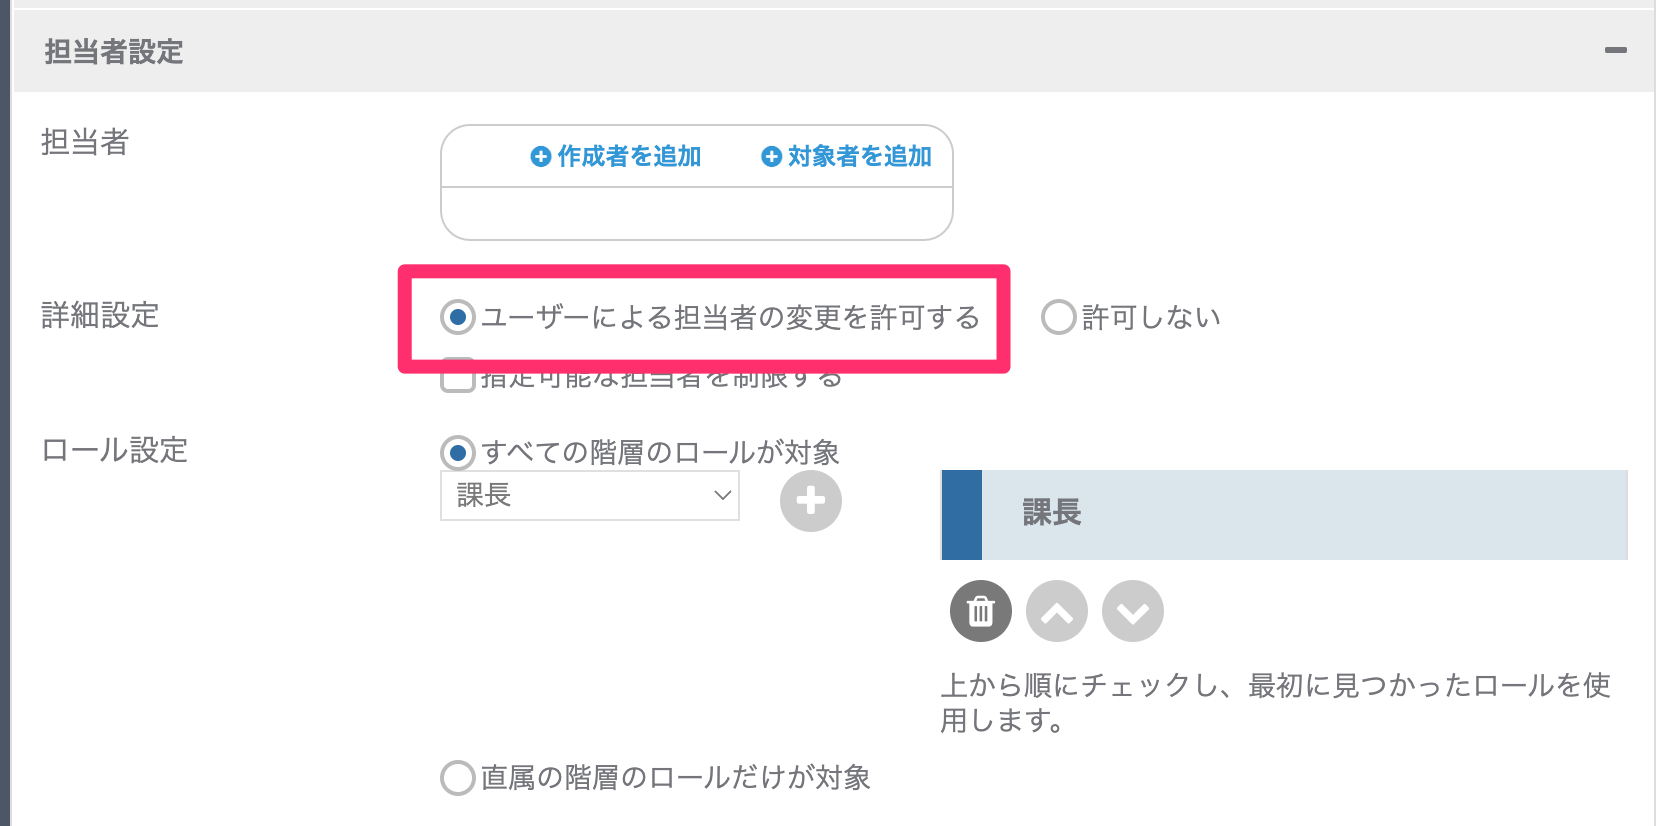Viewport: 1664px width, 826px height.
Task: Select すべての階層のロールが対象 radio option
Action: tap(458, 453)
